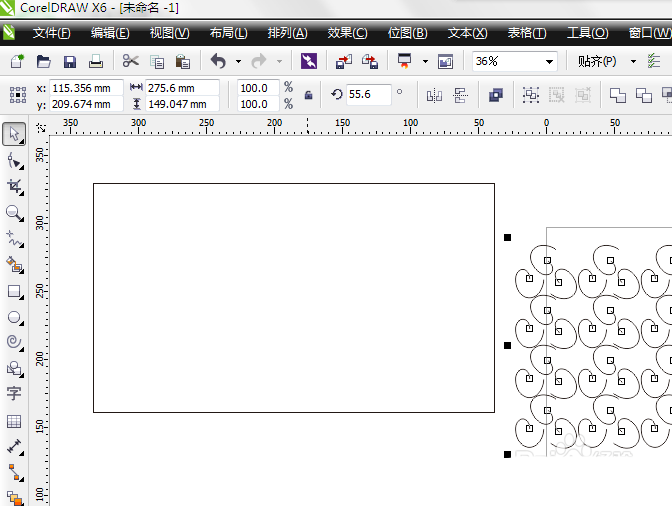This screenshot has height=506, width=672.
Task: Expand the undo history dropdown arrow
Action: tap(238, 62)
